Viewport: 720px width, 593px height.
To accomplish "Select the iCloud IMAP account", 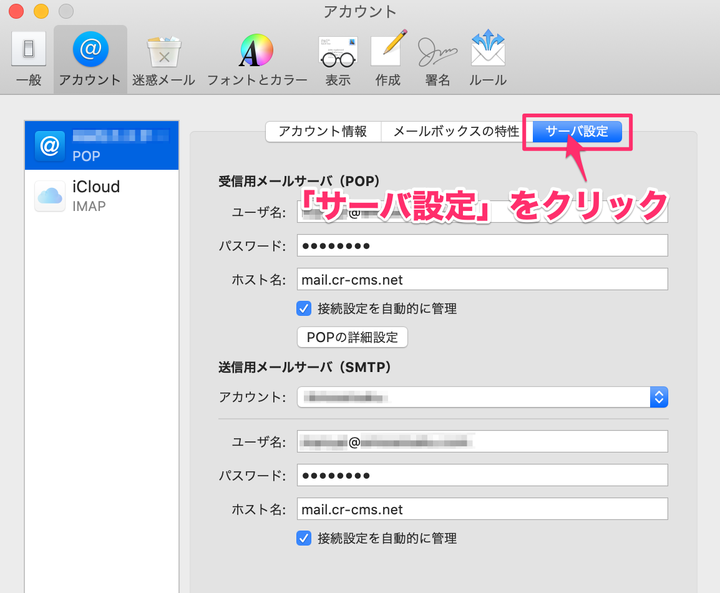I will click(x=101, y=196).
